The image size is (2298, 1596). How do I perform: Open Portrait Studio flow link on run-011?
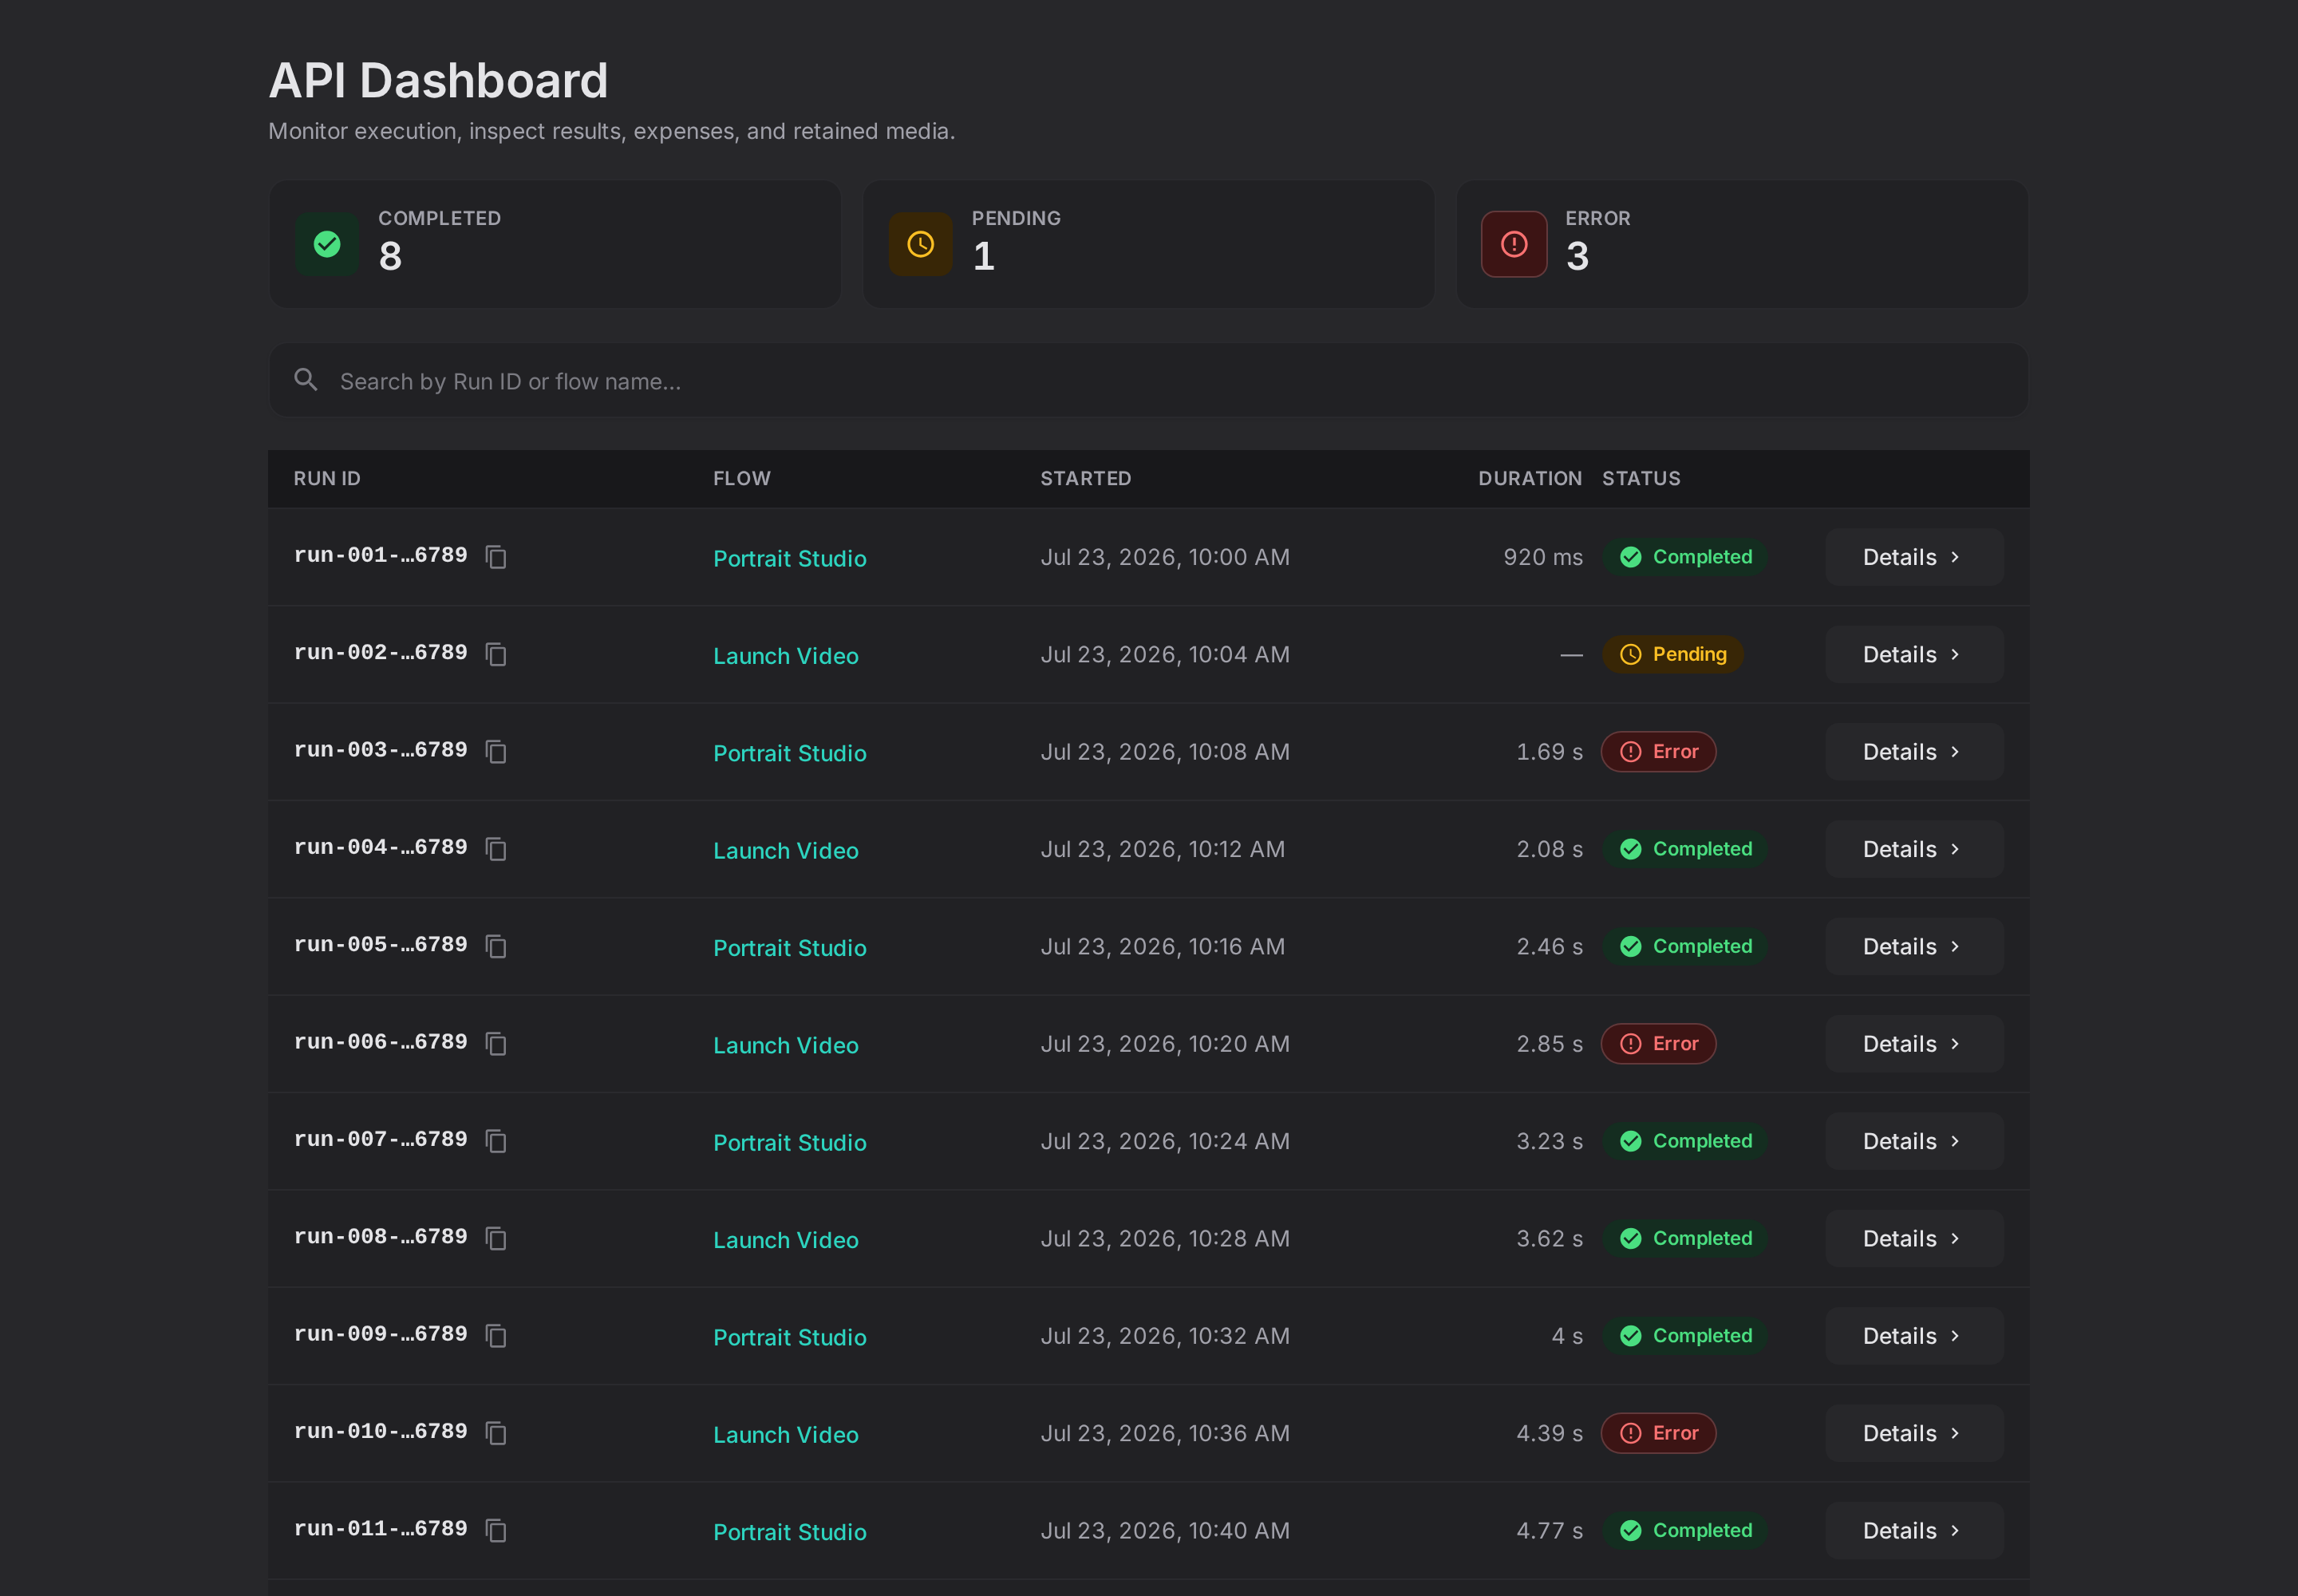coord(789,1532)
